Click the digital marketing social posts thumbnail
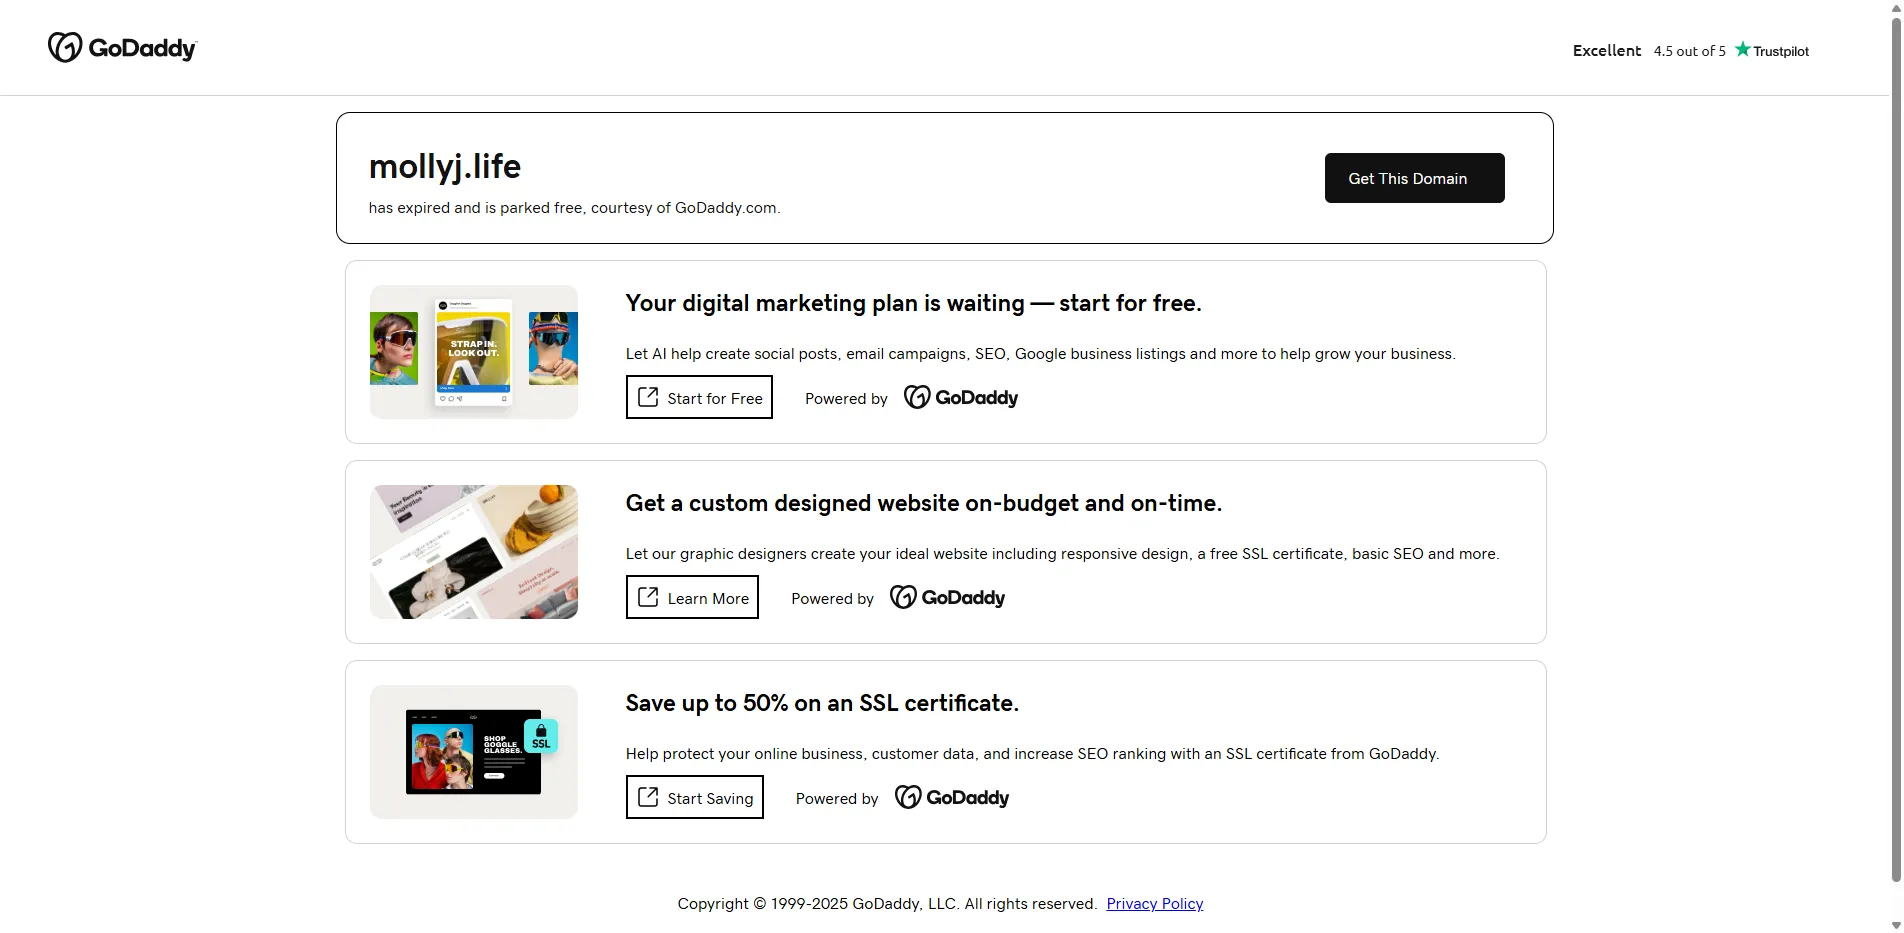1904x933 pixels. tap(474, 352)
